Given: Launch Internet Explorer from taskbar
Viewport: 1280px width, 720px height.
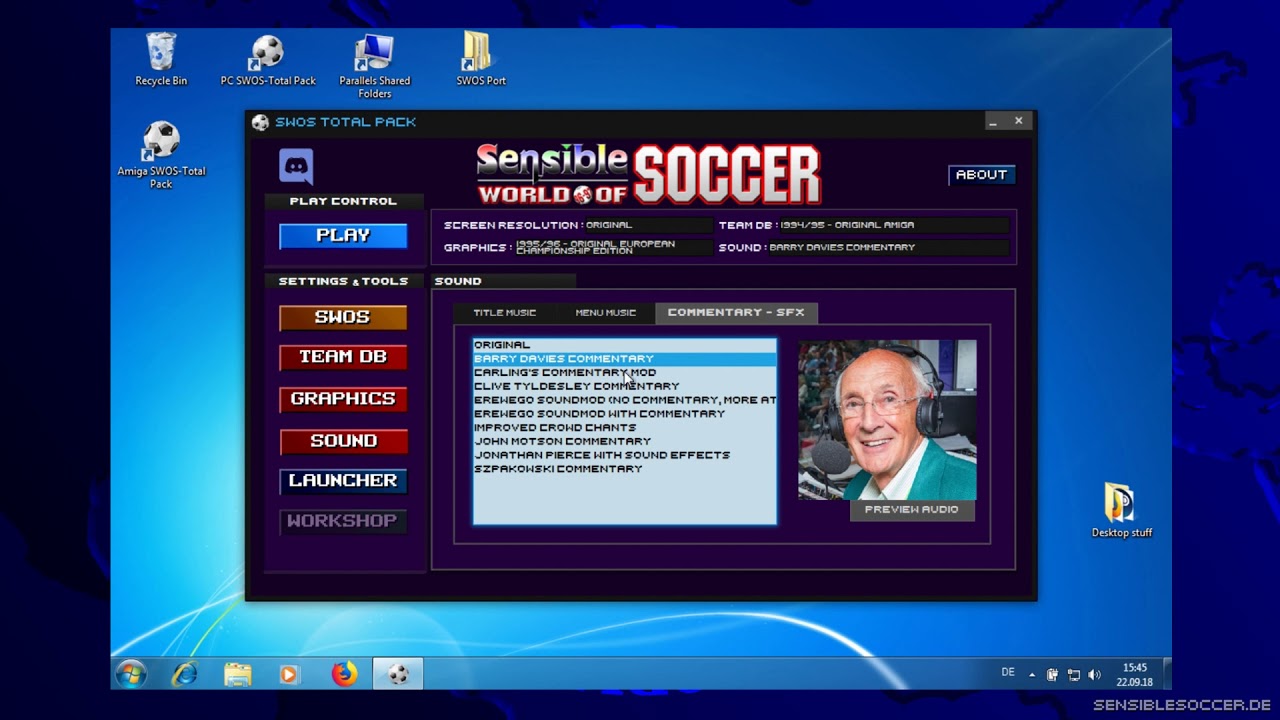Looking at the screenshot, I should tap(185, 674).
